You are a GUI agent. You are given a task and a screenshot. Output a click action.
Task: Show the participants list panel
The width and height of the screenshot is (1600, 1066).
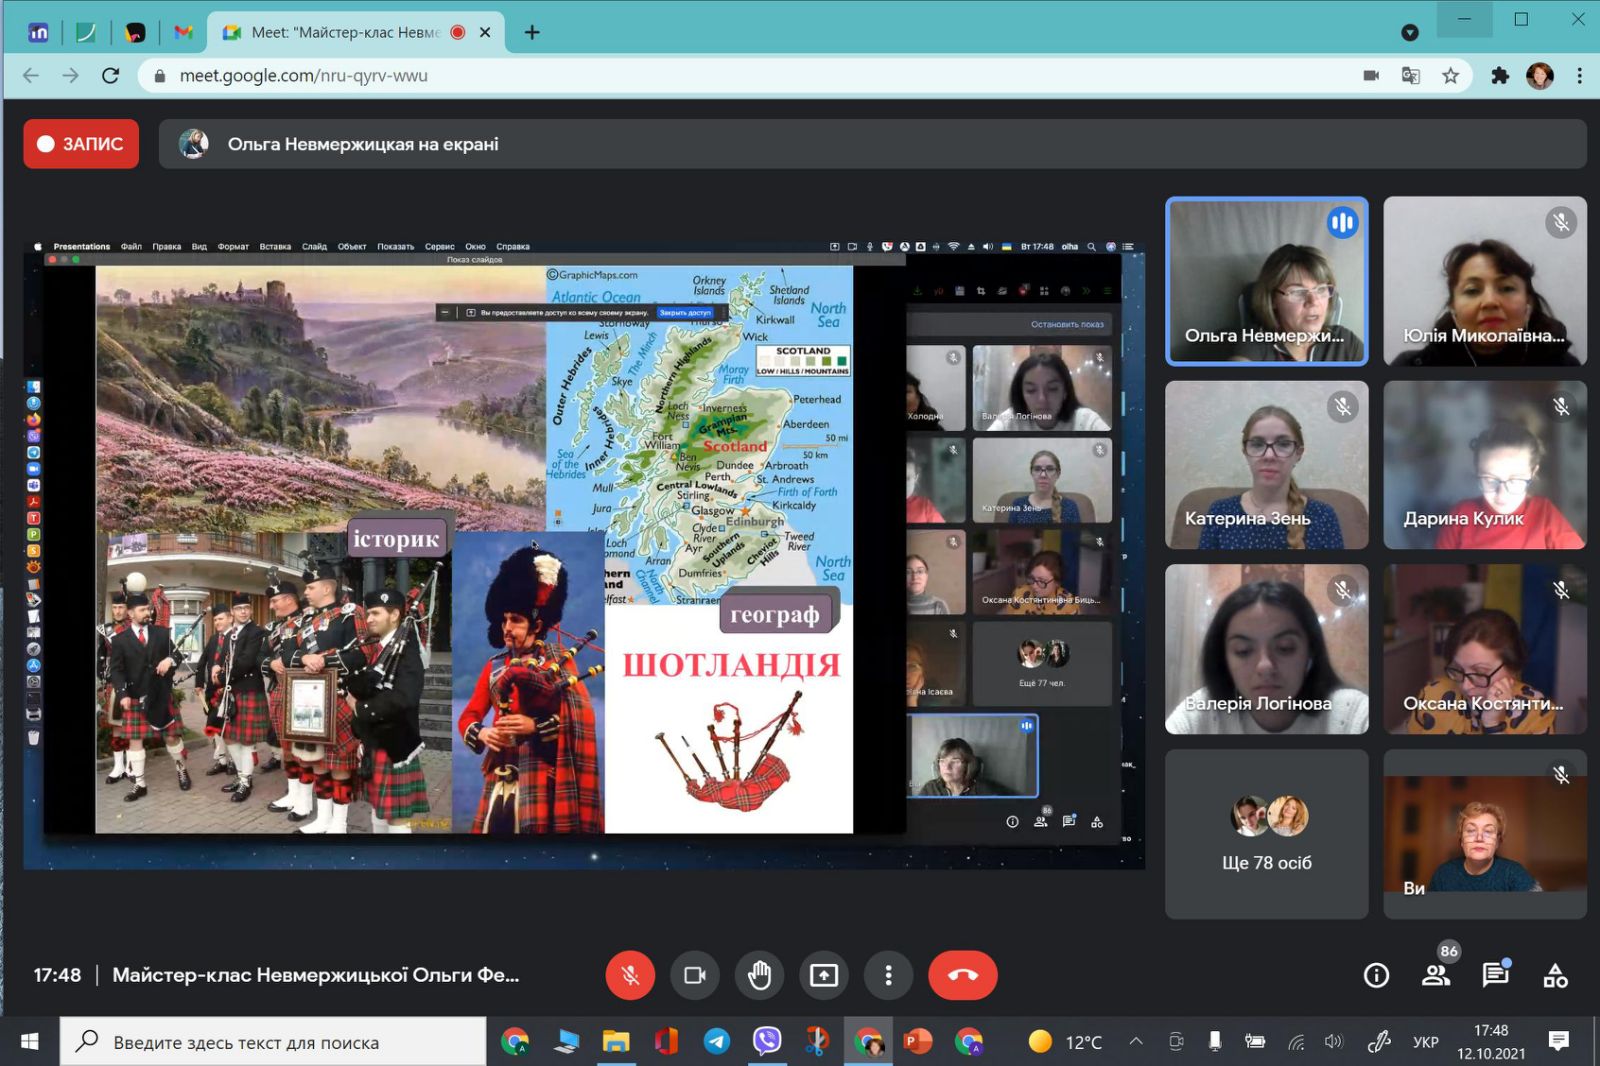(x=1436, y=975)
